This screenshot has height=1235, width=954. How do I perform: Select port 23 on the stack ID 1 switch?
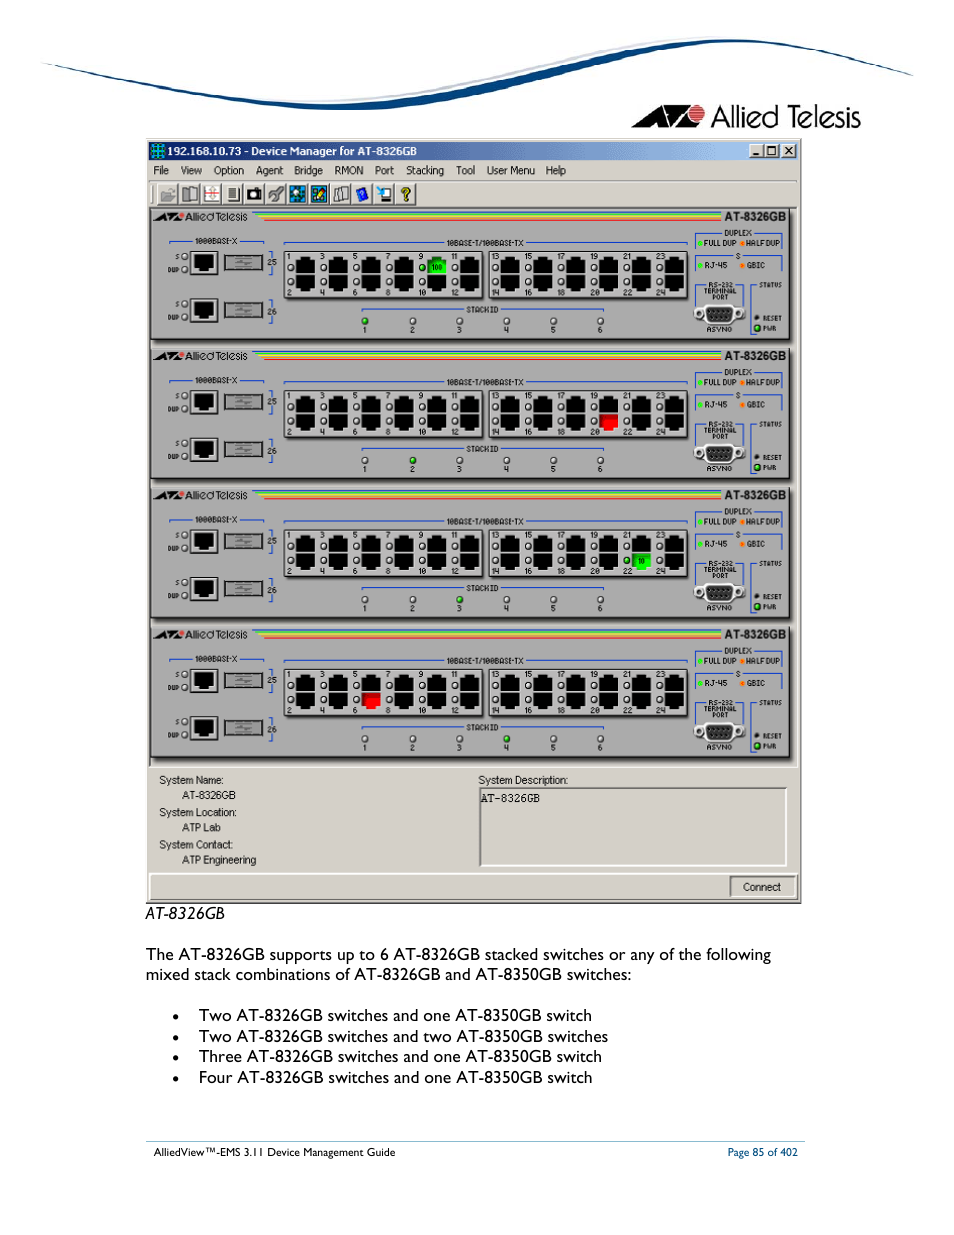point(675,267)
